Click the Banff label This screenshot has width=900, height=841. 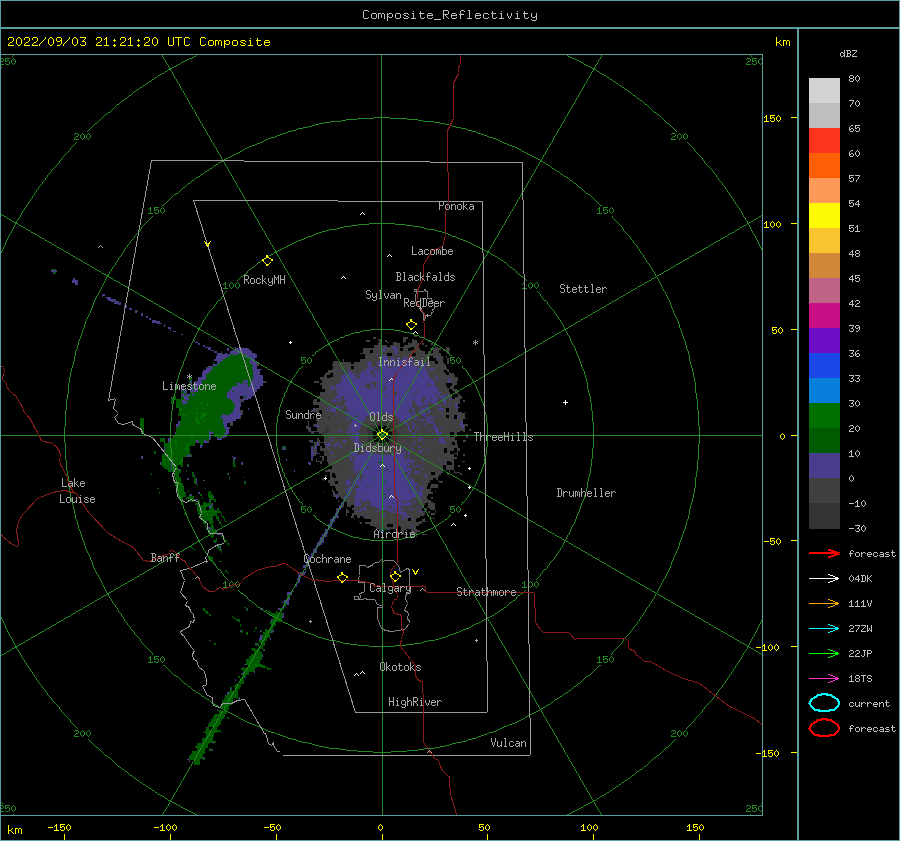pyautogui.click(x=165, y=557)
